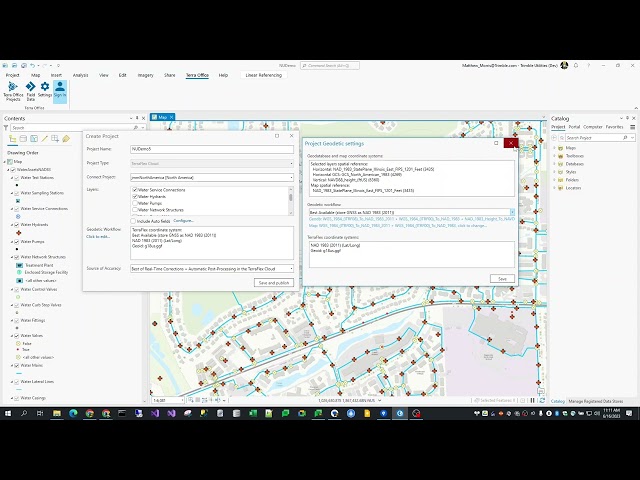Click the notifications bell icon in title bar
The image size is (640, 480).
click(x=576, y=65)
